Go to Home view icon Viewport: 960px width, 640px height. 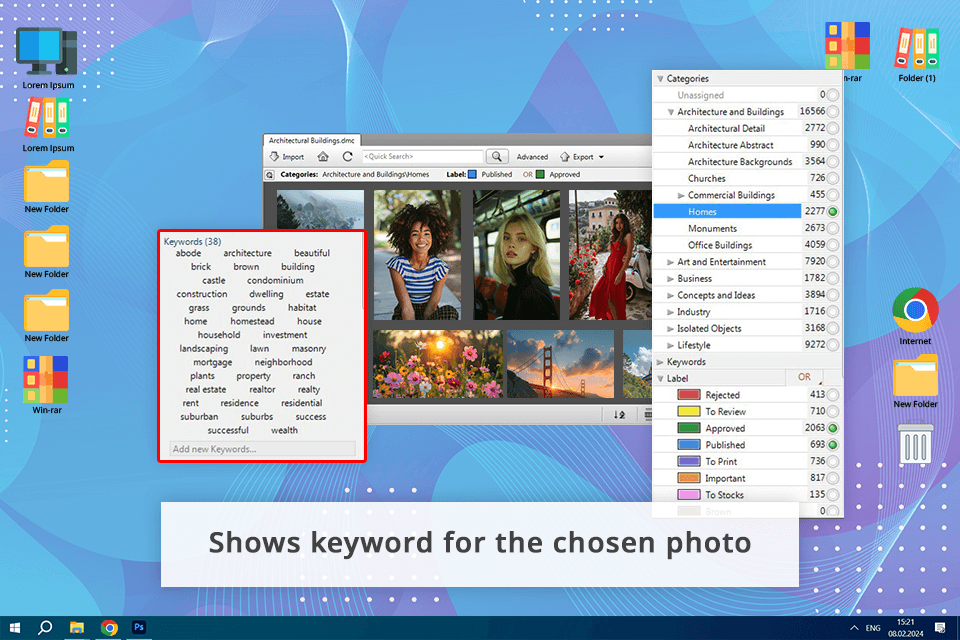tap(323, 157)
